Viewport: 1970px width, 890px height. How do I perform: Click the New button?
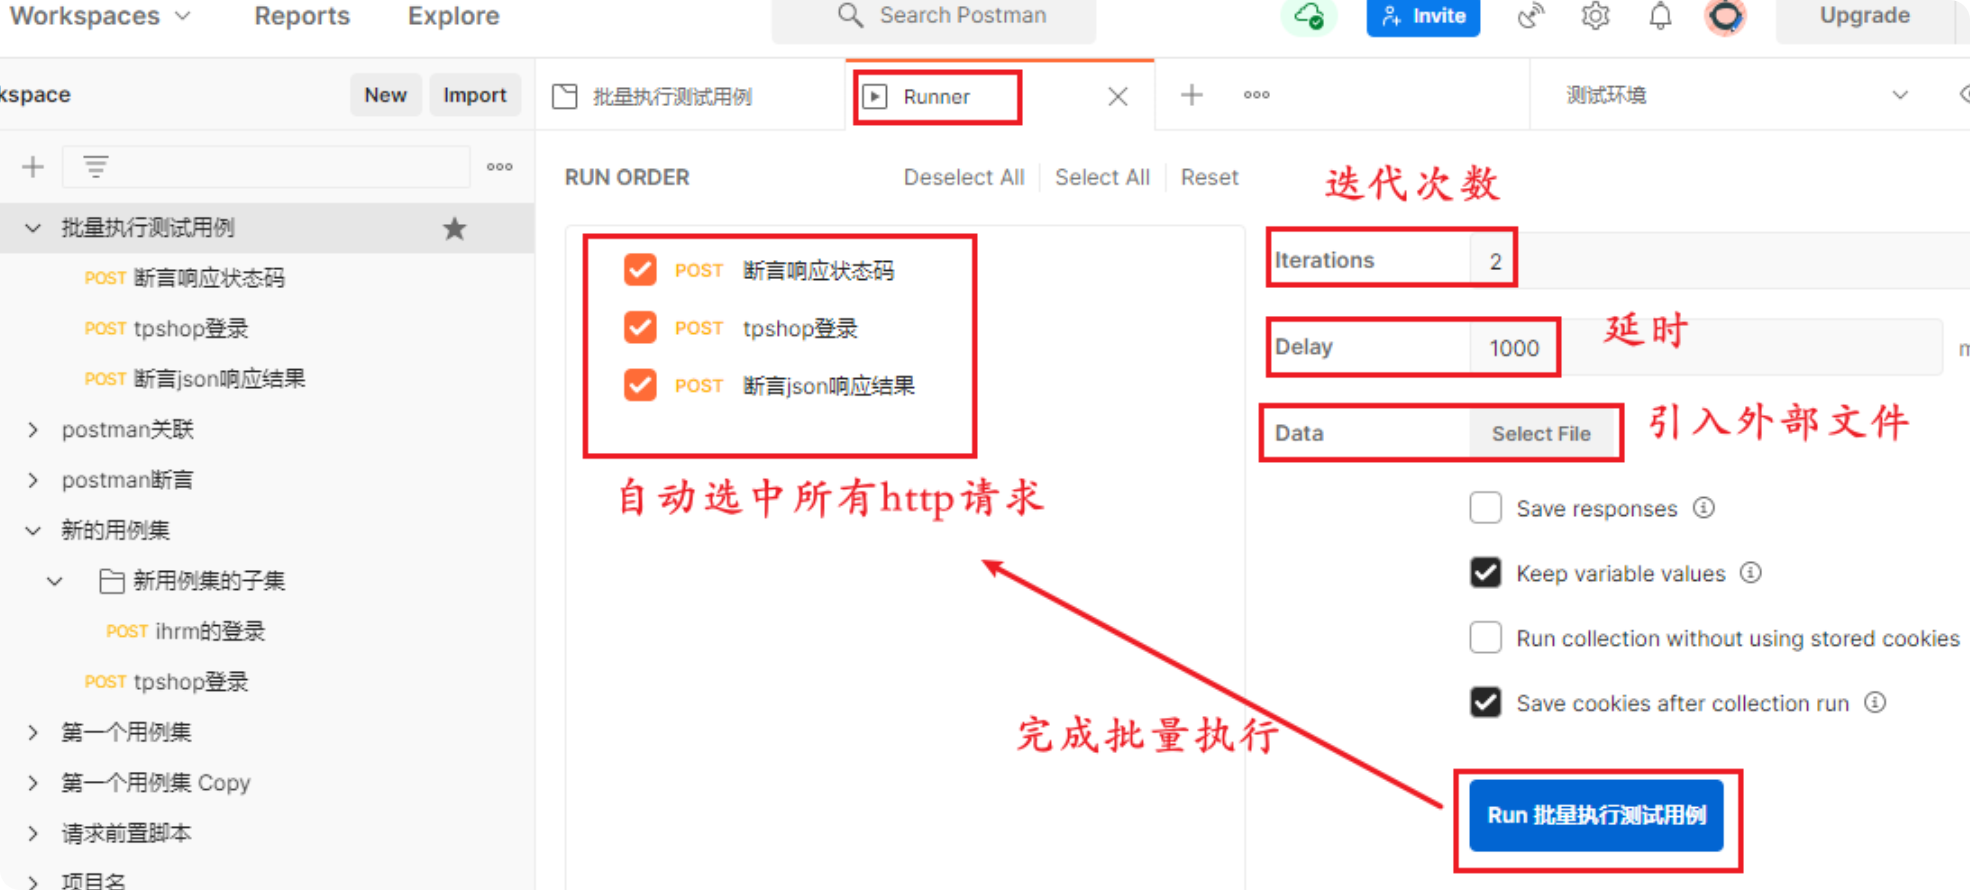pyautogui.click(x=385, y=95)
